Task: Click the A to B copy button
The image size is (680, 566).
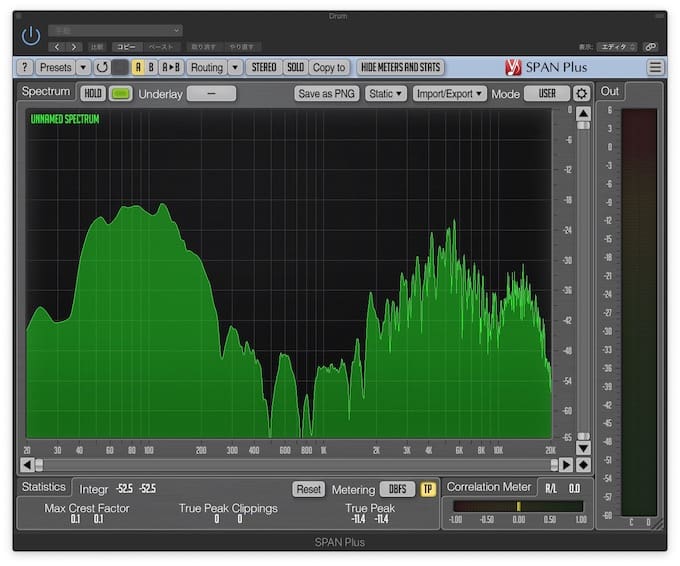Action: pyautogui.click(x=171, y=67)
